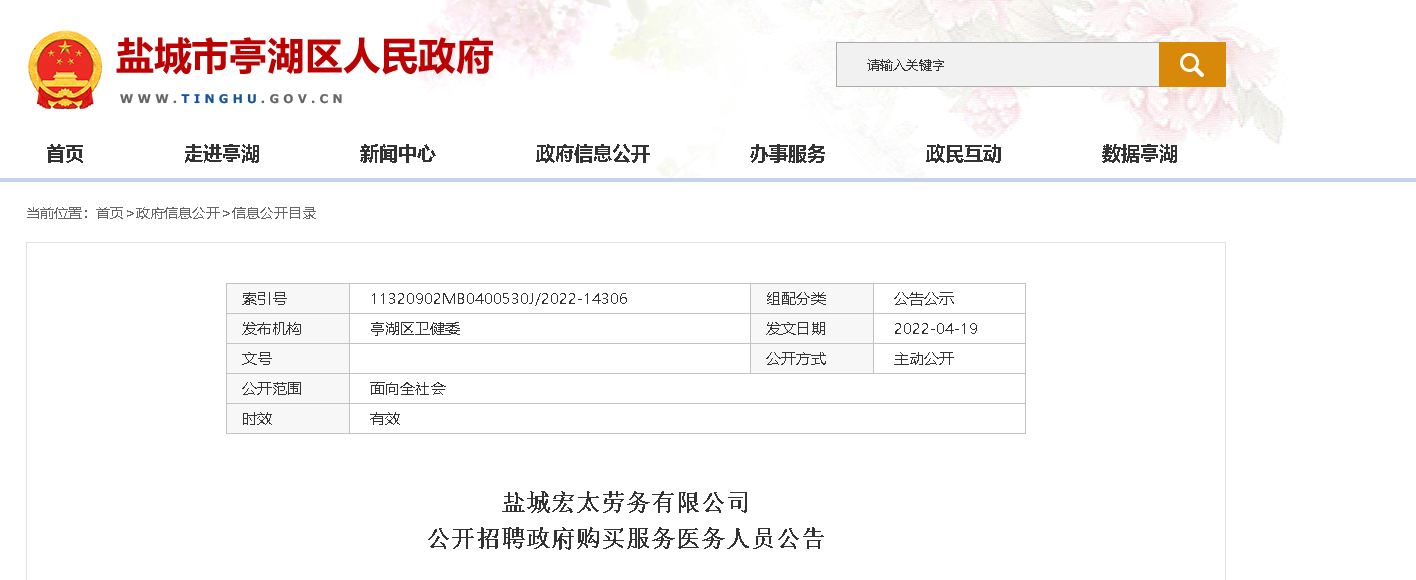The image size is (1416, 580).
Task: Click the 盐城市亭湖区人民政府 site title
Action: click(x=305, y=57)
